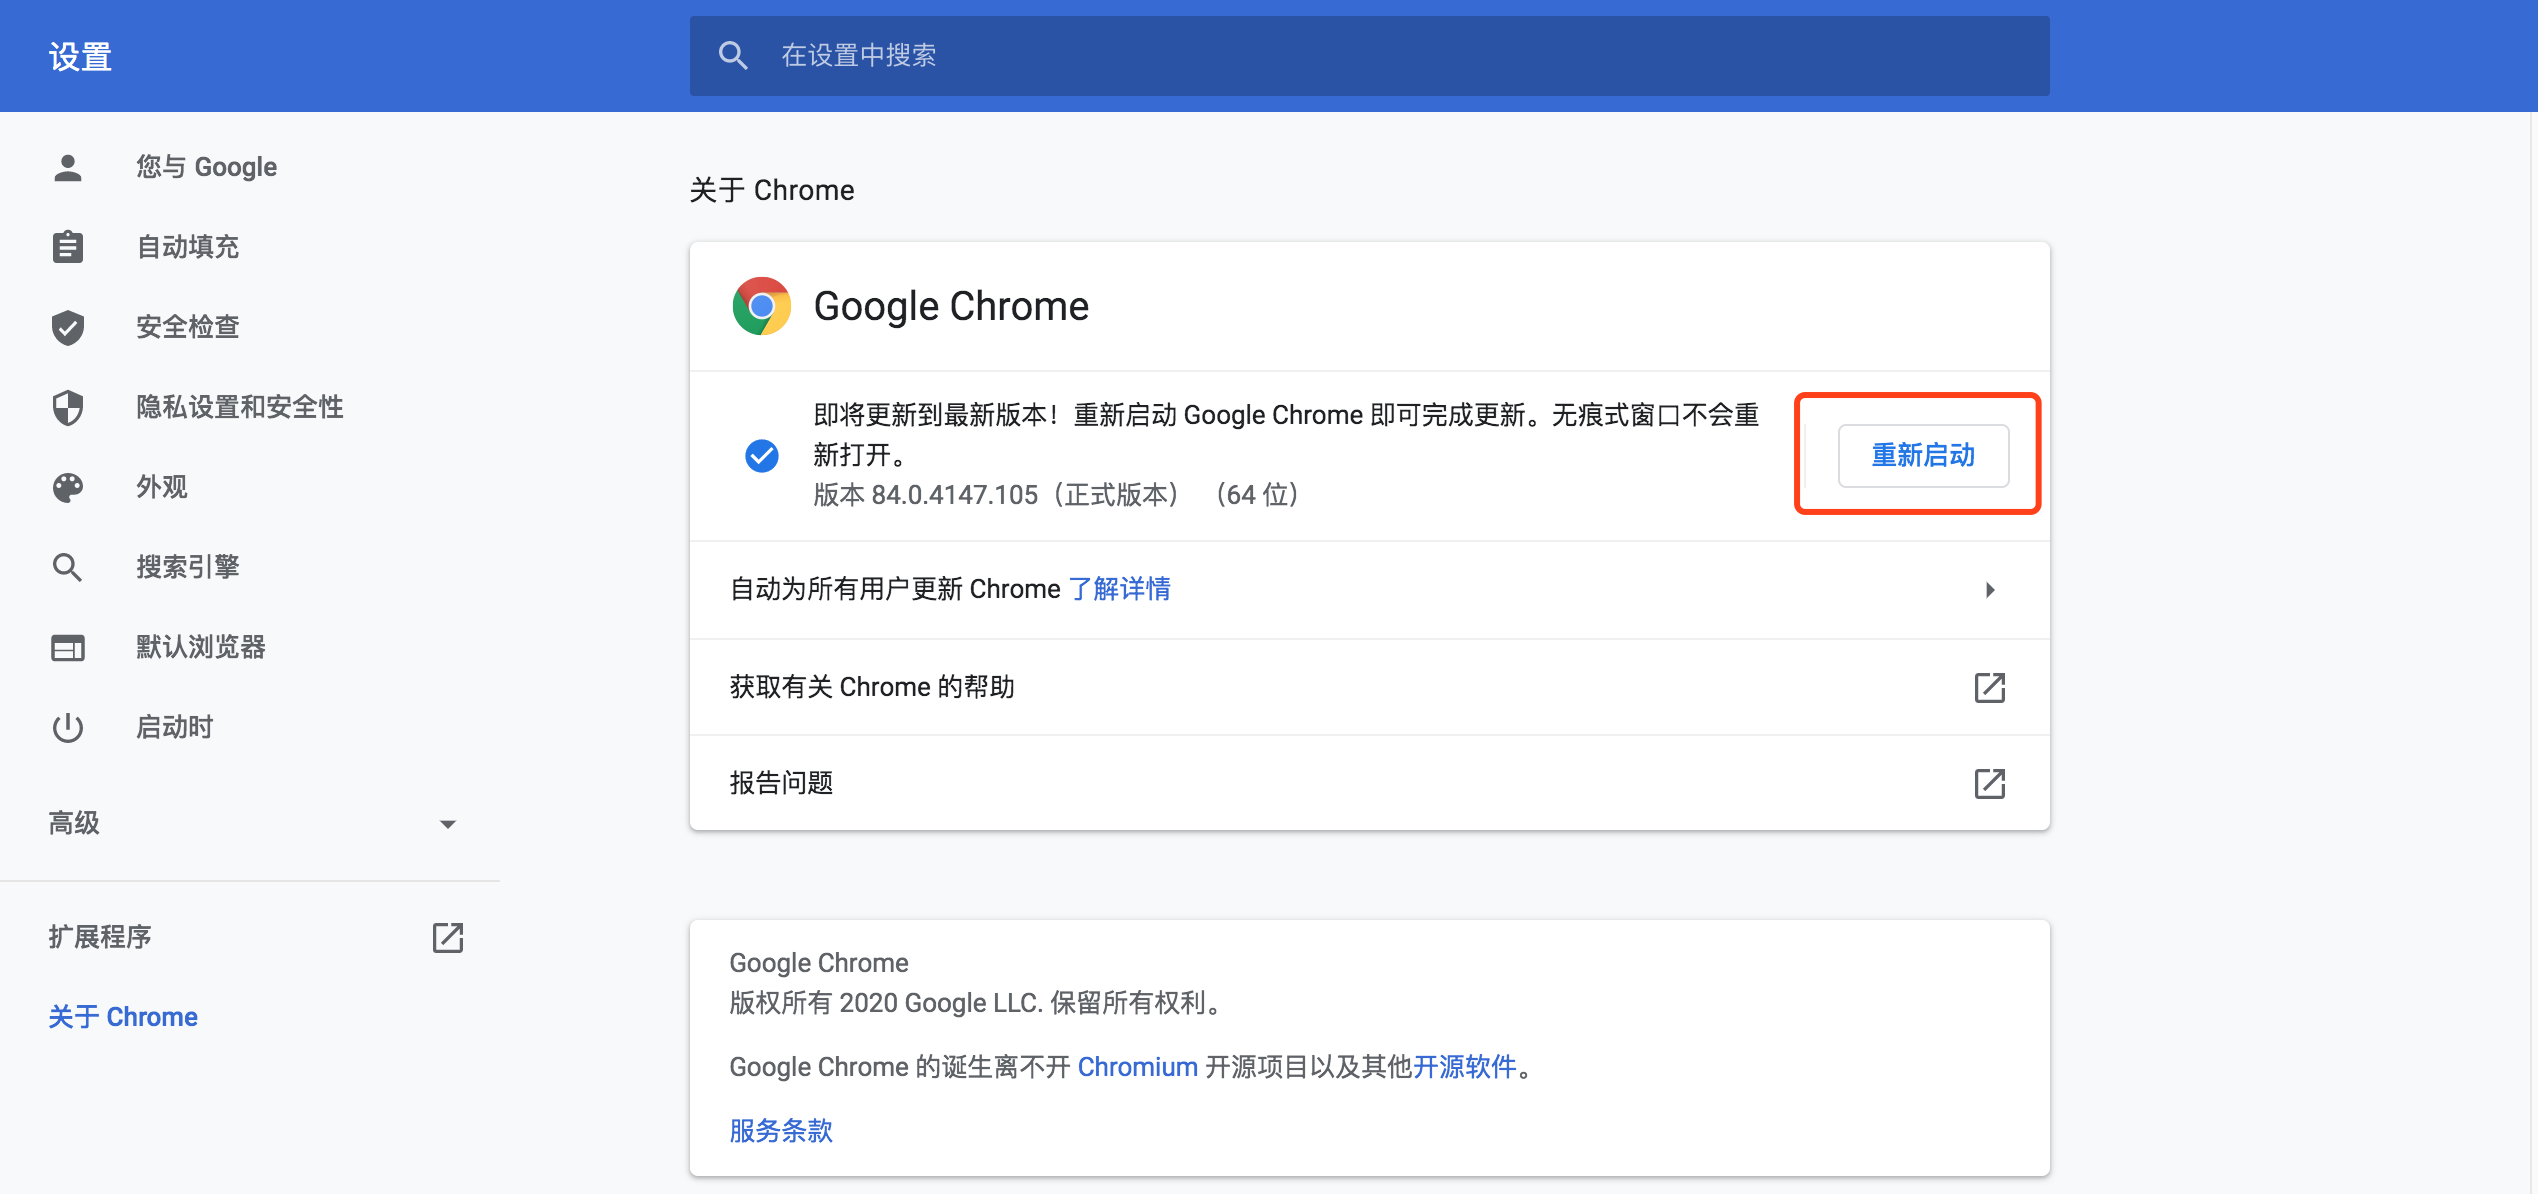2538x1194 pixels.
Task: Click the palette icon for 外观
Action: [68, 487]
